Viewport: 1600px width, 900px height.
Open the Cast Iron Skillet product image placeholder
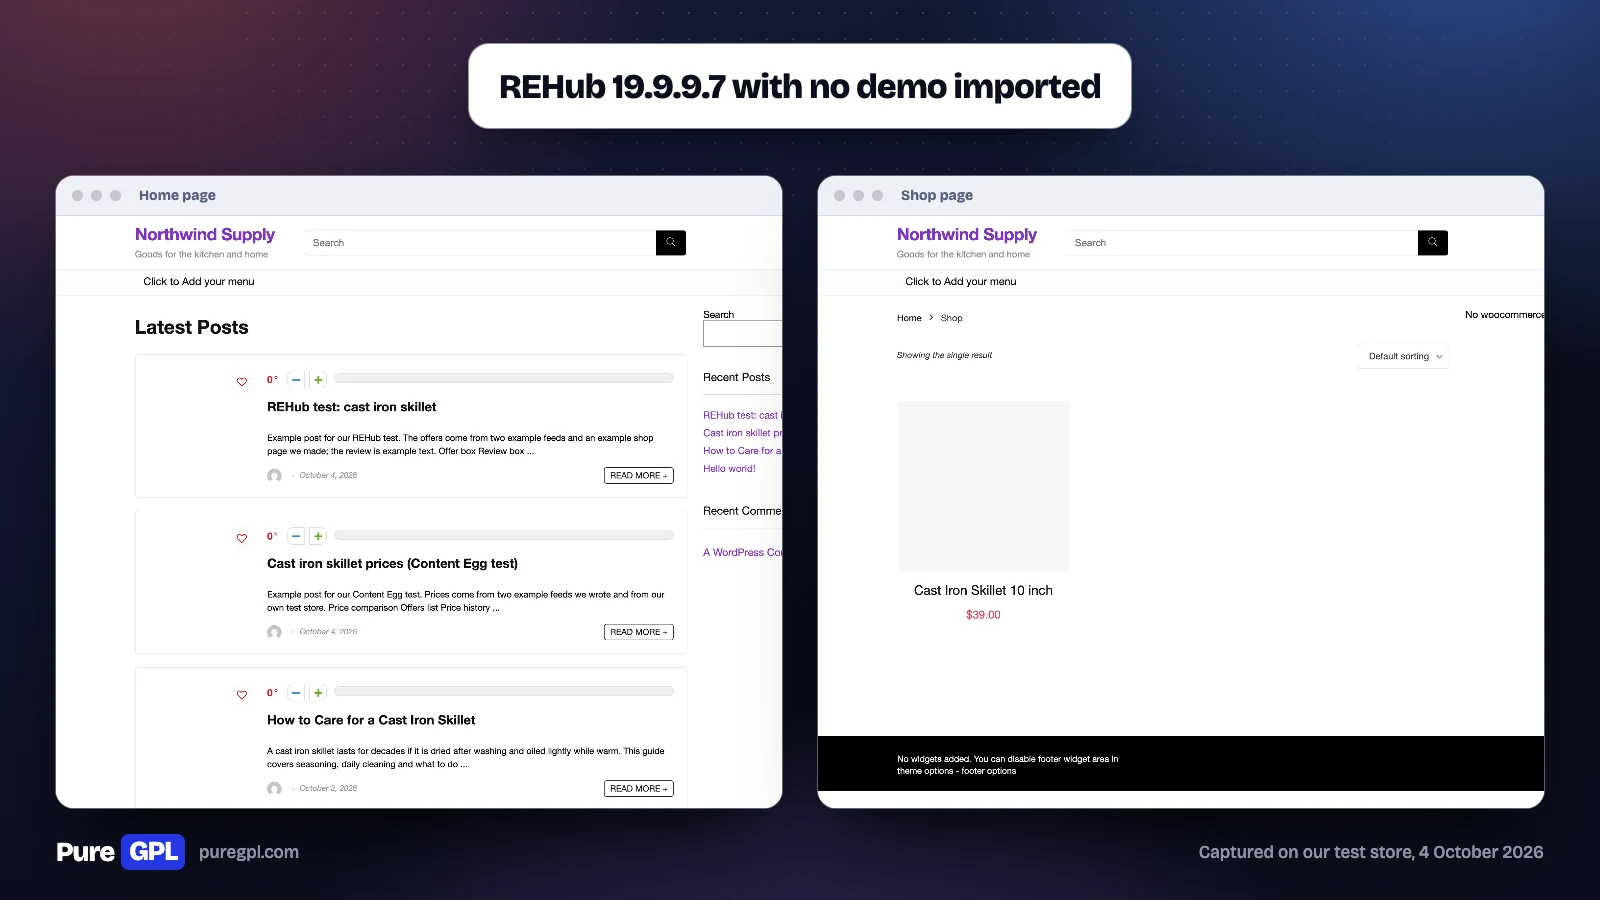pyautogui.click(x=983, y=486)
